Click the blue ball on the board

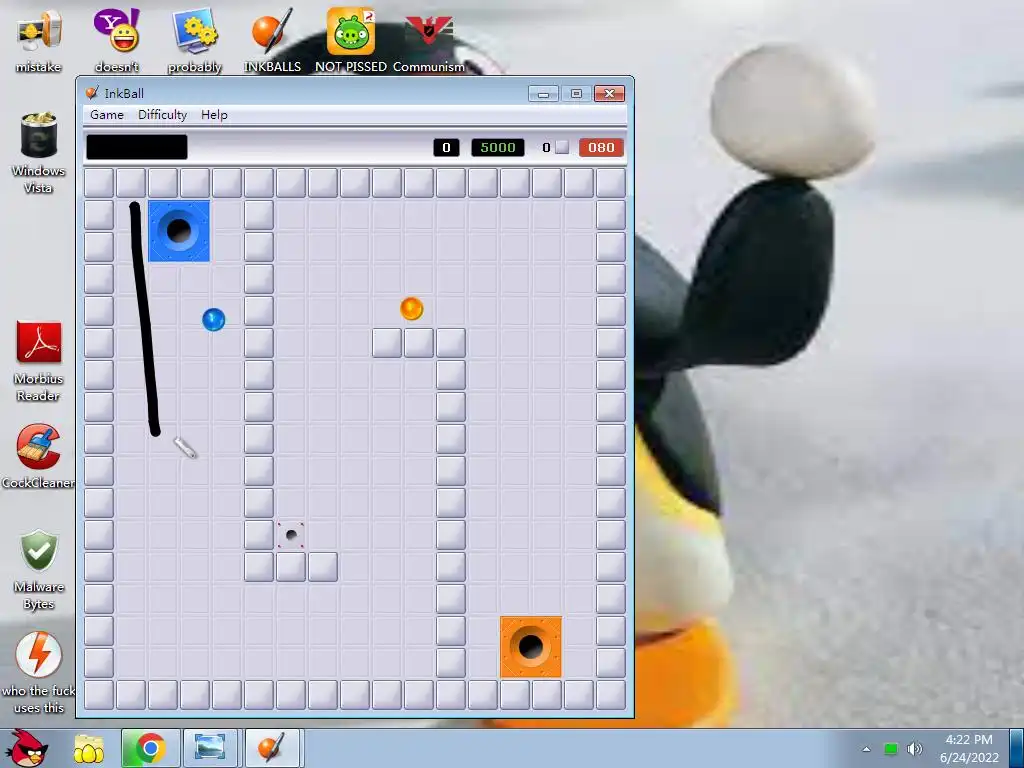[x=214, y=319]
